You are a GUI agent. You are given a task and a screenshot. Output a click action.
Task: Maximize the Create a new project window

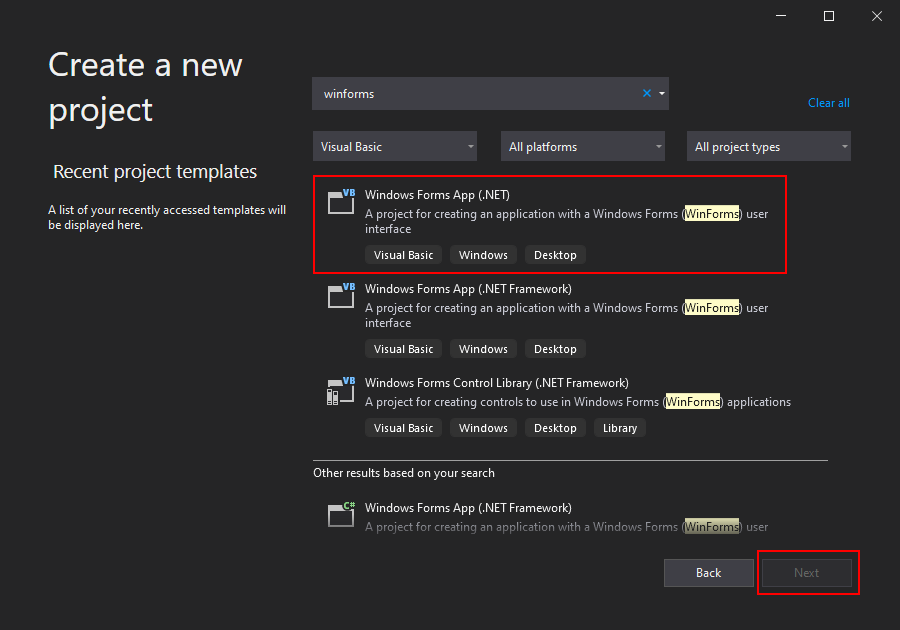829,16
